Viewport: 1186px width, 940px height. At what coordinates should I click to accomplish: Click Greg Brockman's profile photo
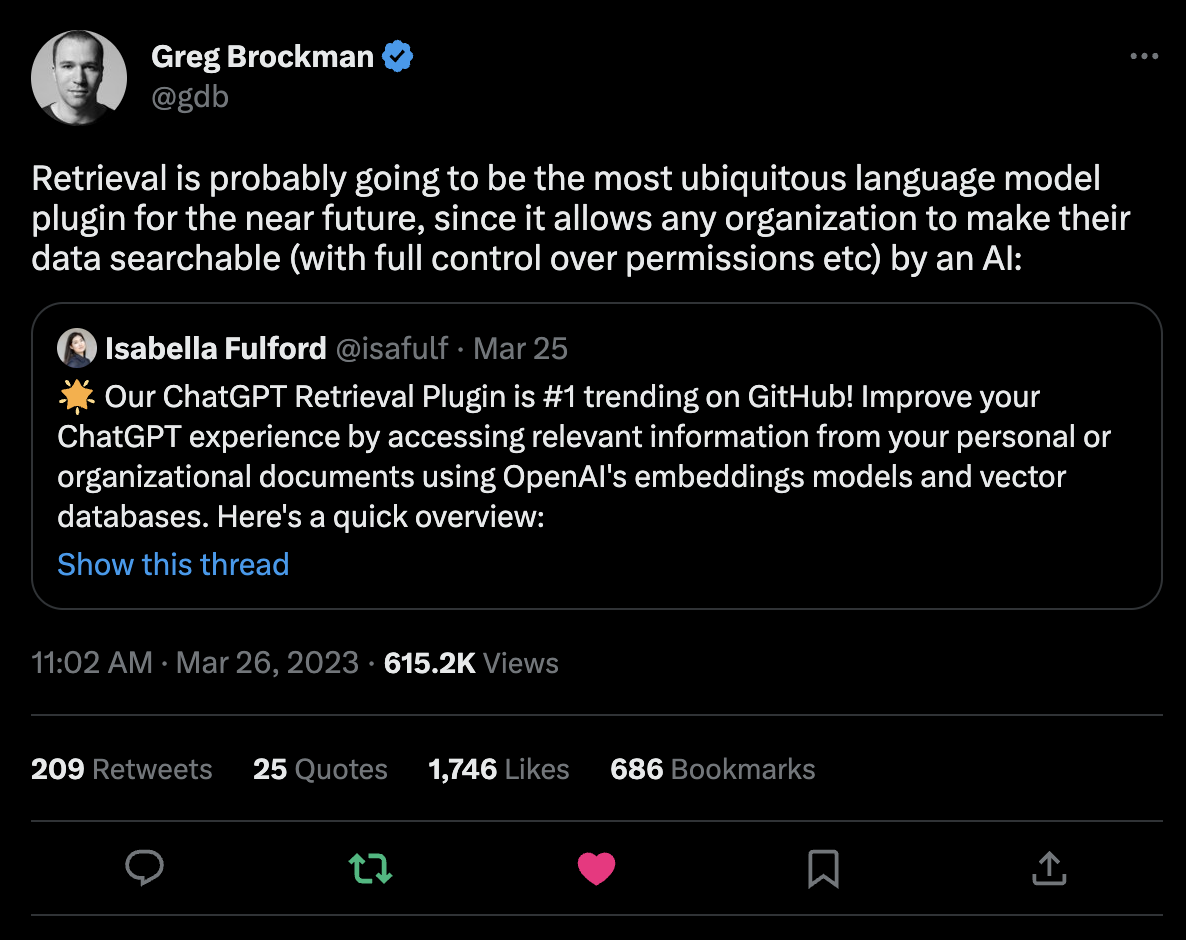79,78
